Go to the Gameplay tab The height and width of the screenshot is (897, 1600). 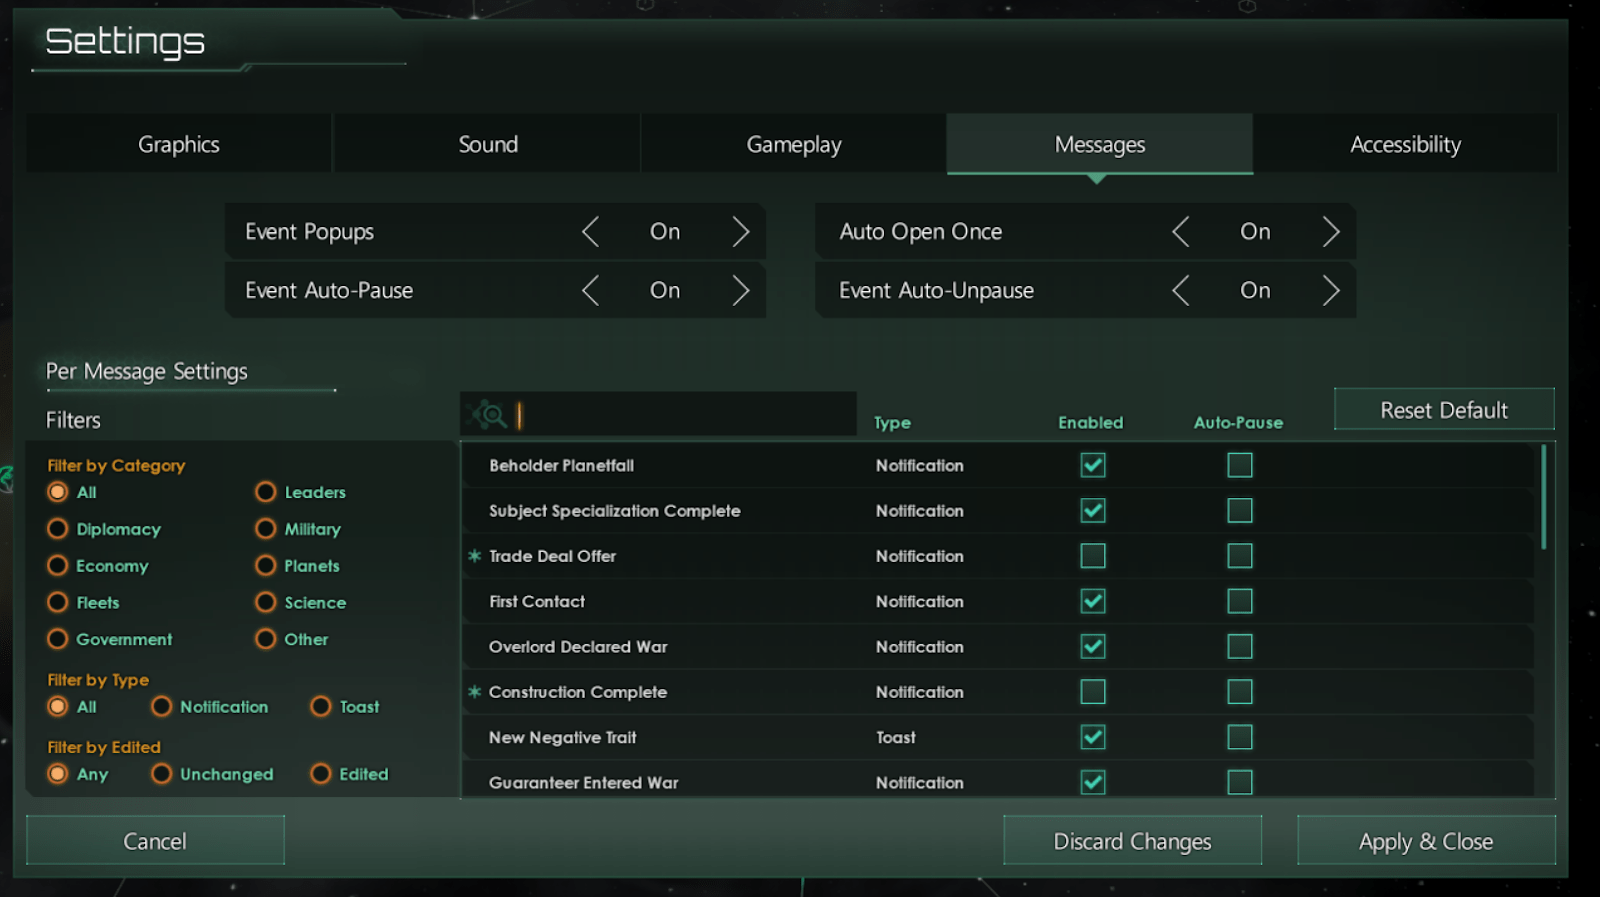click(x=794, y=144)
